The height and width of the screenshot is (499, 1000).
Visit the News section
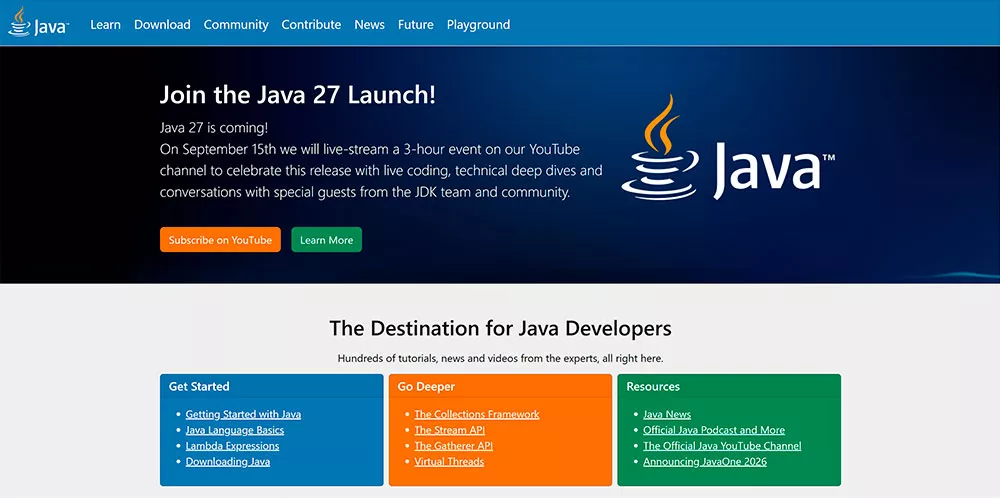[x=369, y=25]
